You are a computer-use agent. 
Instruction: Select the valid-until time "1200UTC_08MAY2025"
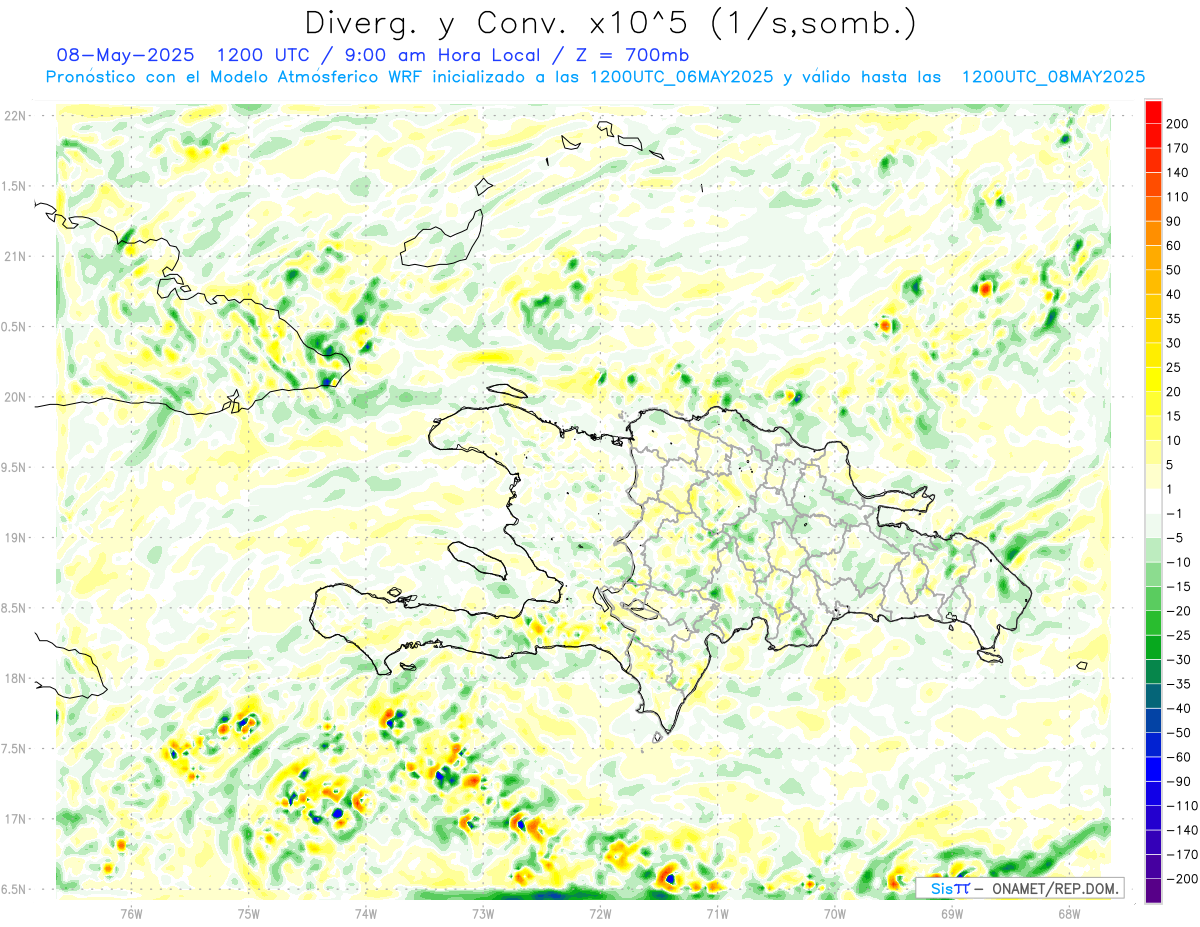1053,77
